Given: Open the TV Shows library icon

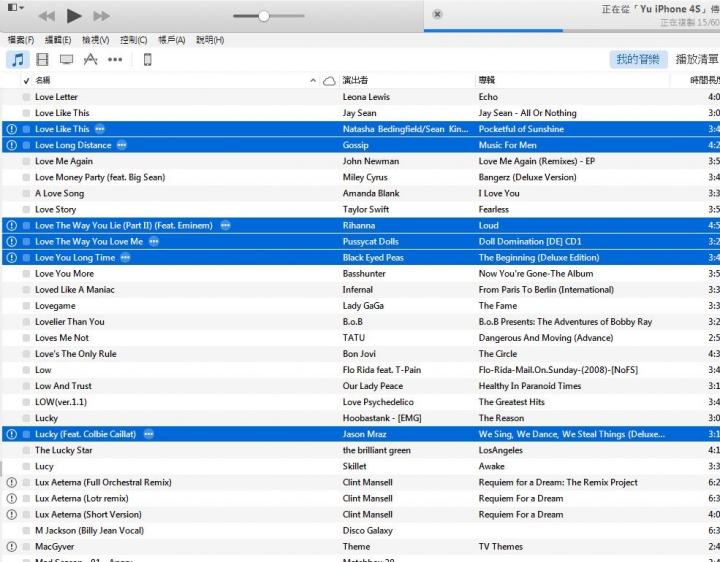Looking at the screenshot, I should pos(67,60).
